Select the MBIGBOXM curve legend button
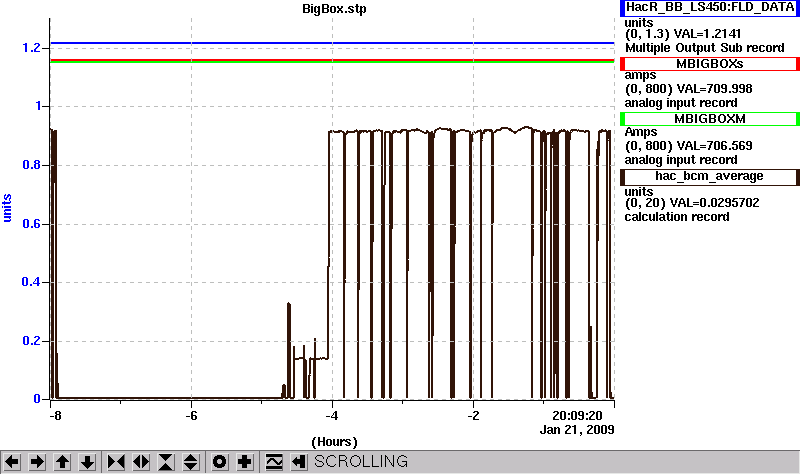 tap(710, 119)
